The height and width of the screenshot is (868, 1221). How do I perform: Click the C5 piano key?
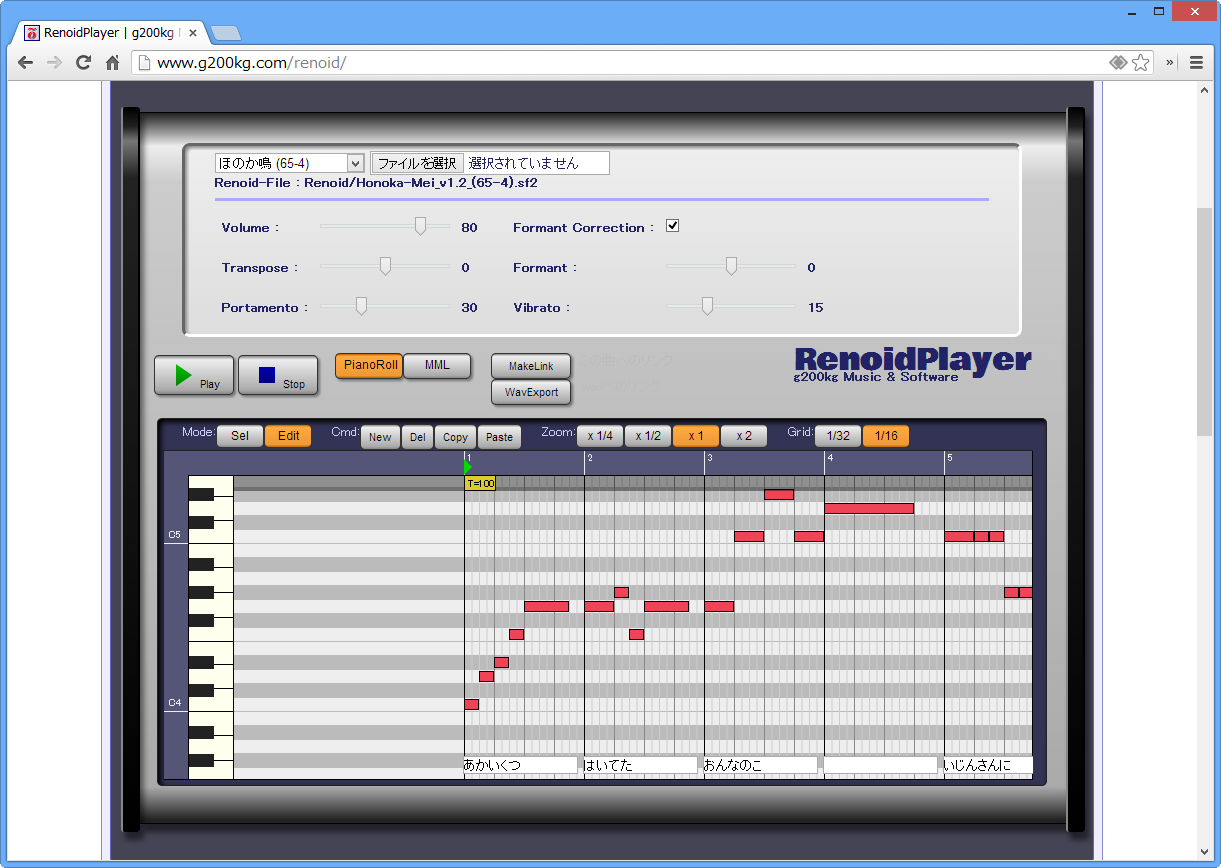211,537
